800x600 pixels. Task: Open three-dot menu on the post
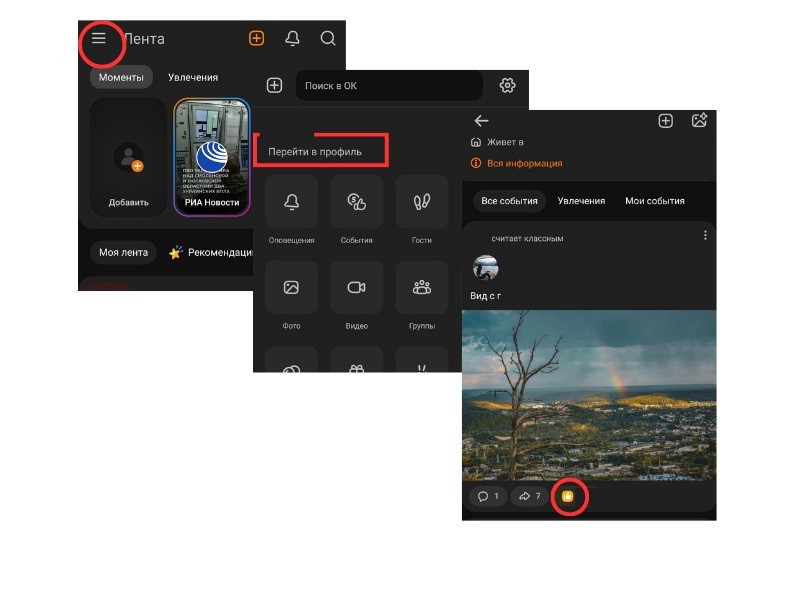(705, 236)
